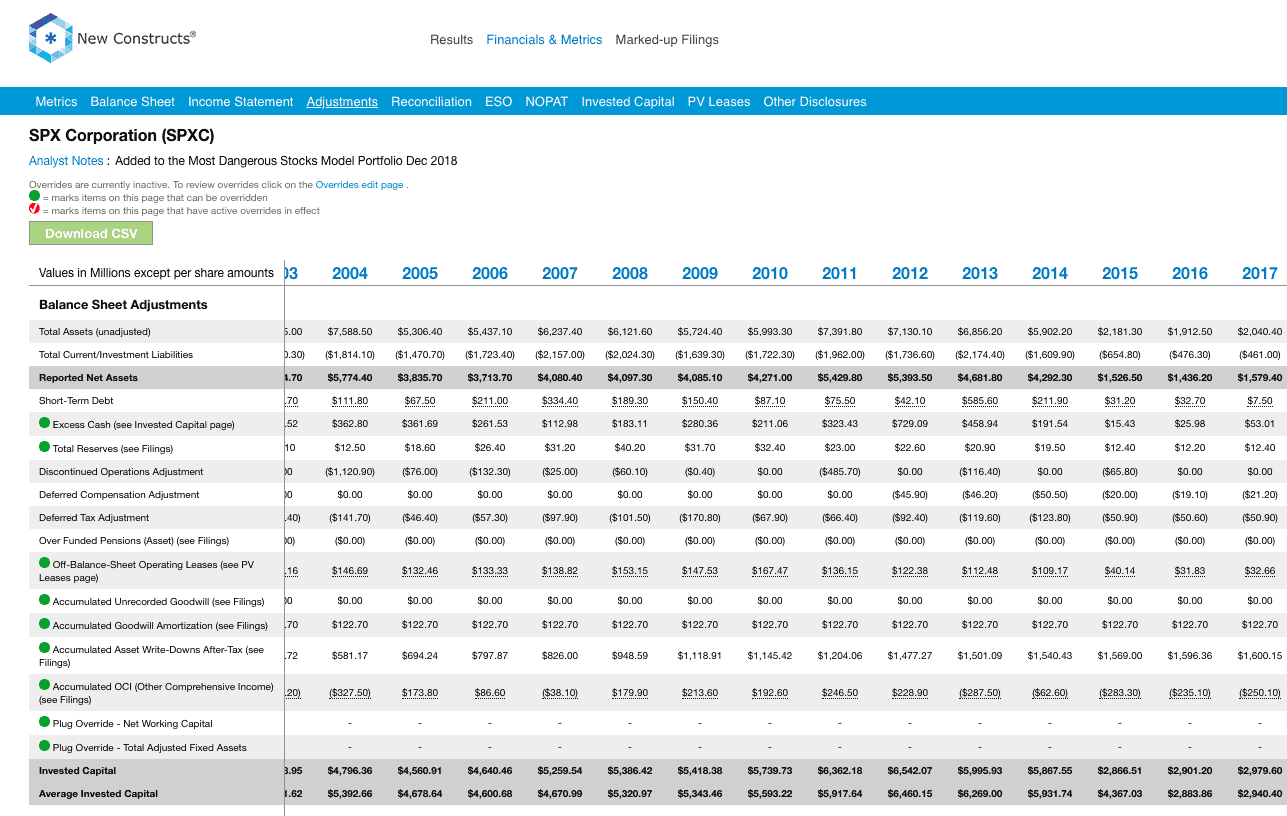Click green dot for Accumulated OCI row
Screen dimensions: 1287x816
pyautogui.click(x=45, y=685)
